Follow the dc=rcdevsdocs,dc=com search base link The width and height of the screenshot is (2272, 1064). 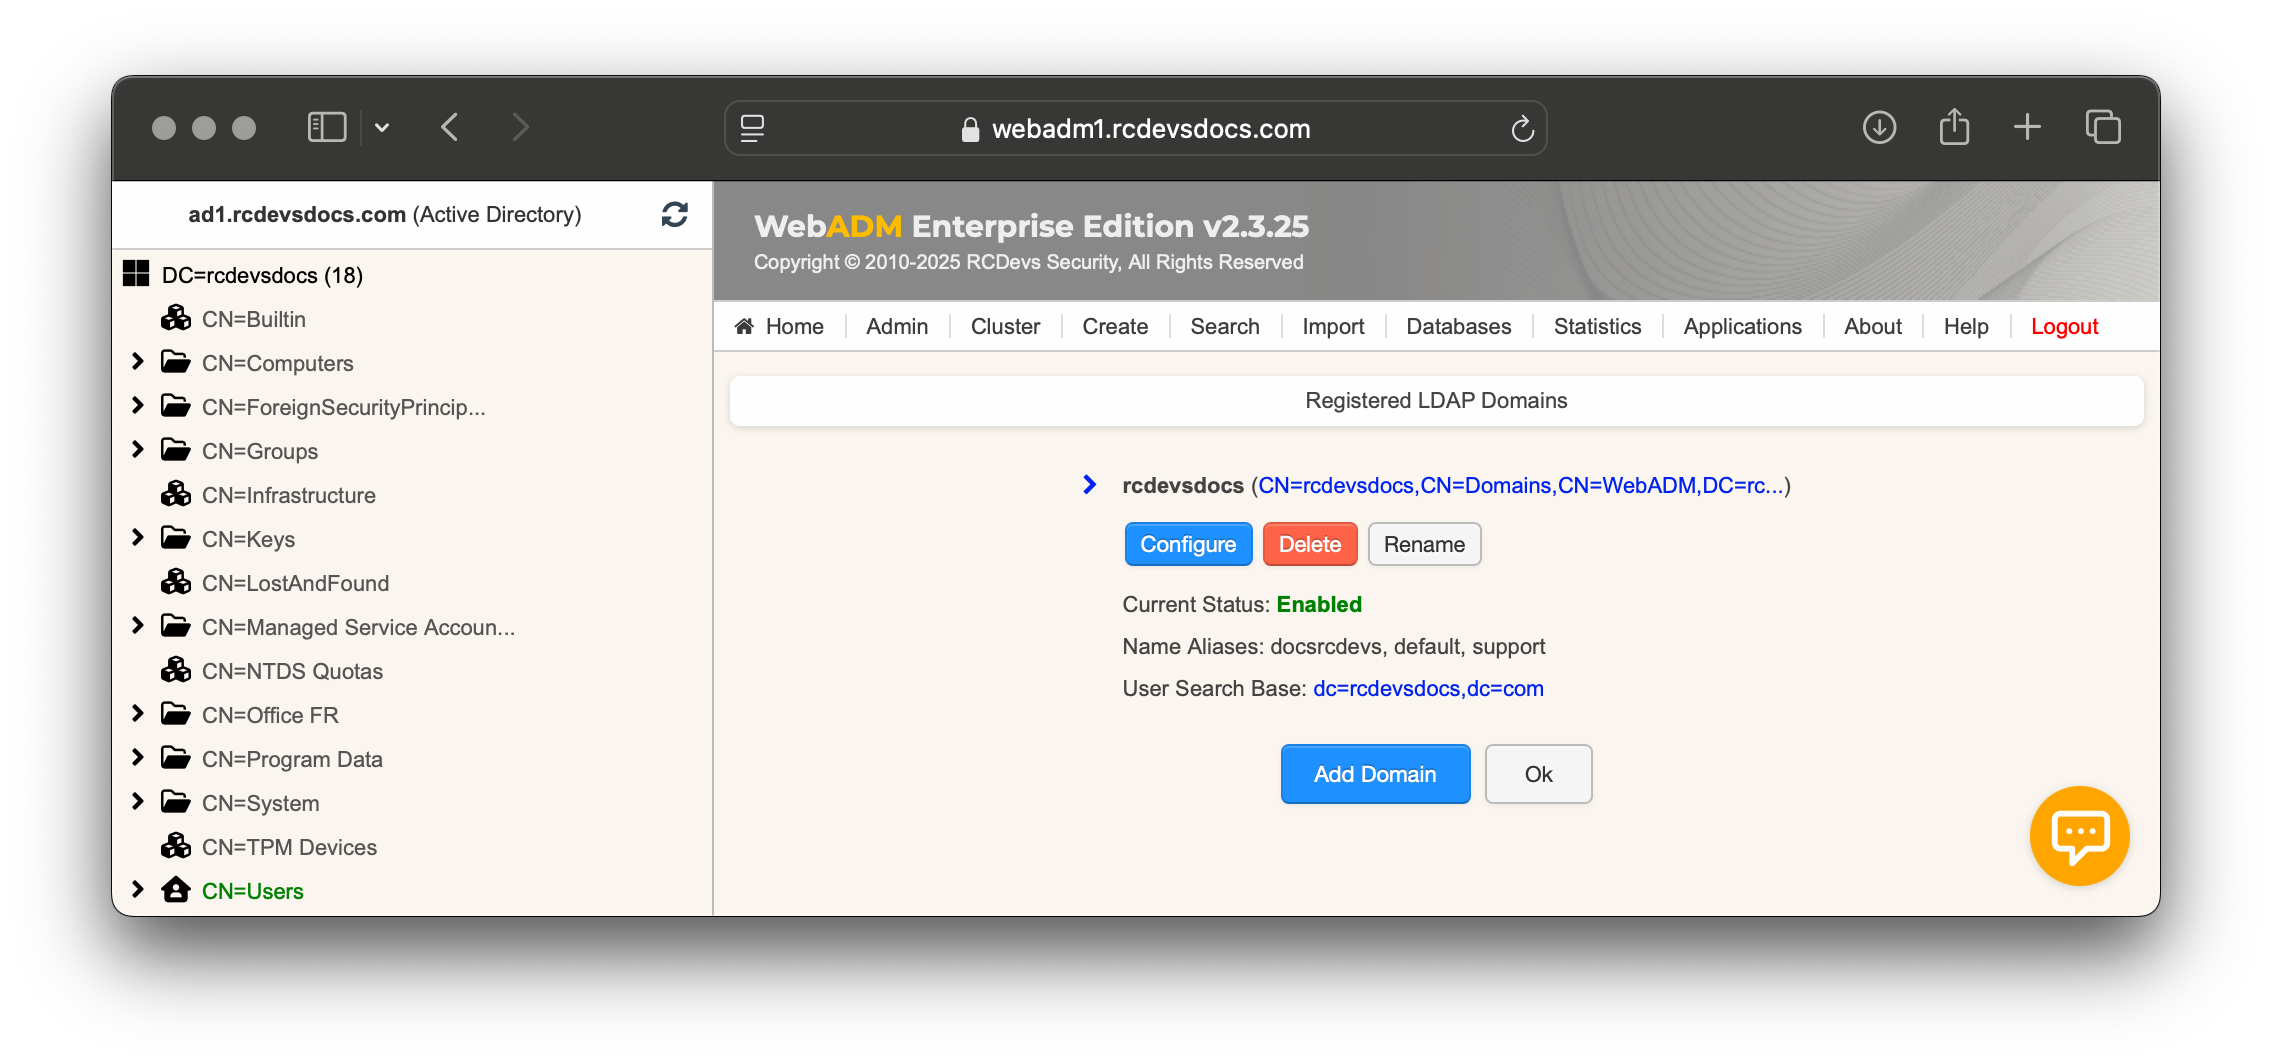(1428, 688)
